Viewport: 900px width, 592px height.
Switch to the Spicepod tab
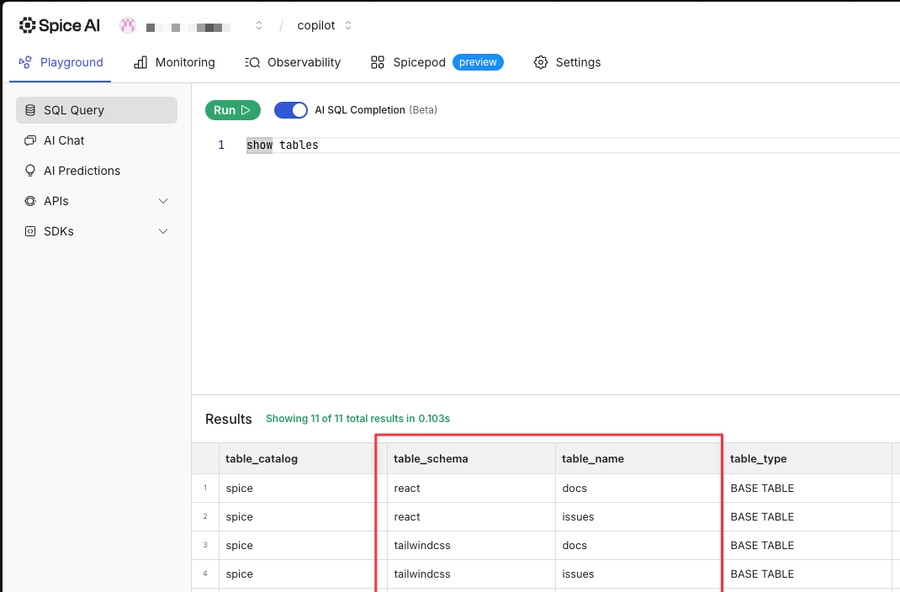tap(418, 62)
